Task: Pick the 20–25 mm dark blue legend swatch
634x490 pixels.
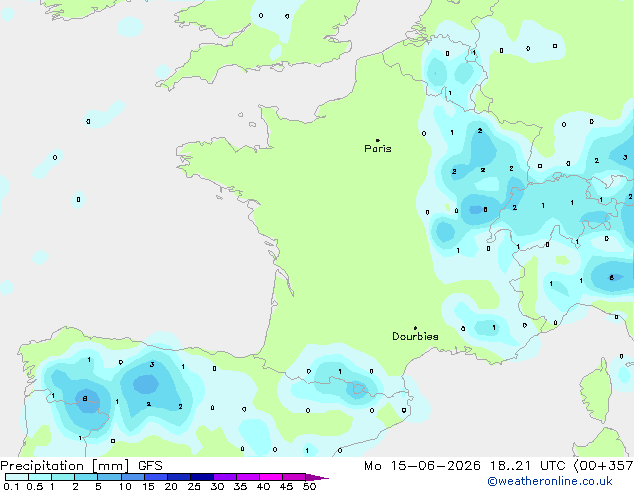Action: click(x=179, y=477)
